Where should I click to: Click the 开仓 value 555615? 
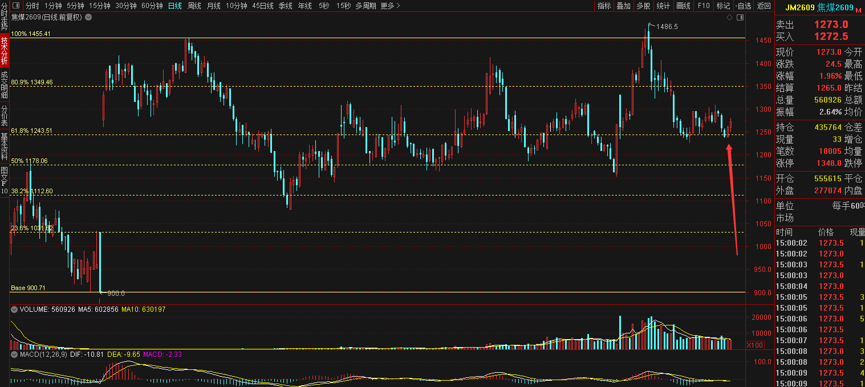click(x=828, y=179)
